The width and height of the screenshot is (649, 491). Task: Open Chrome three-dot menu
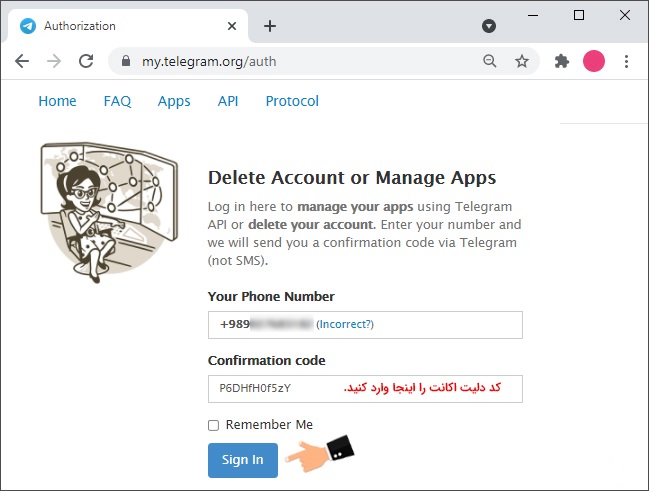[x=627, y=61]
